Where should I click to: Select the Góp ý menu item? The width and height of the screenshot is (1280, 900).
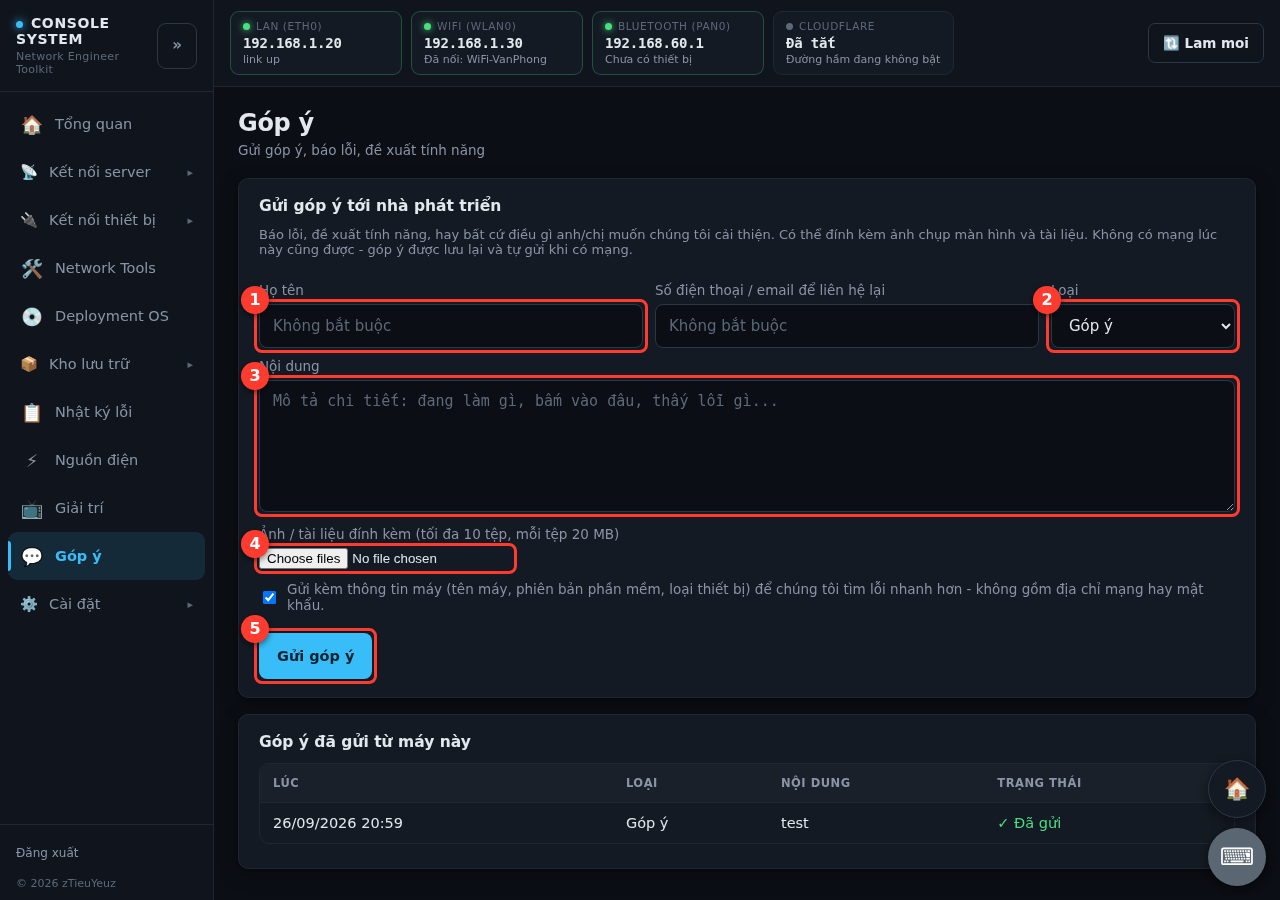[107, 556]
